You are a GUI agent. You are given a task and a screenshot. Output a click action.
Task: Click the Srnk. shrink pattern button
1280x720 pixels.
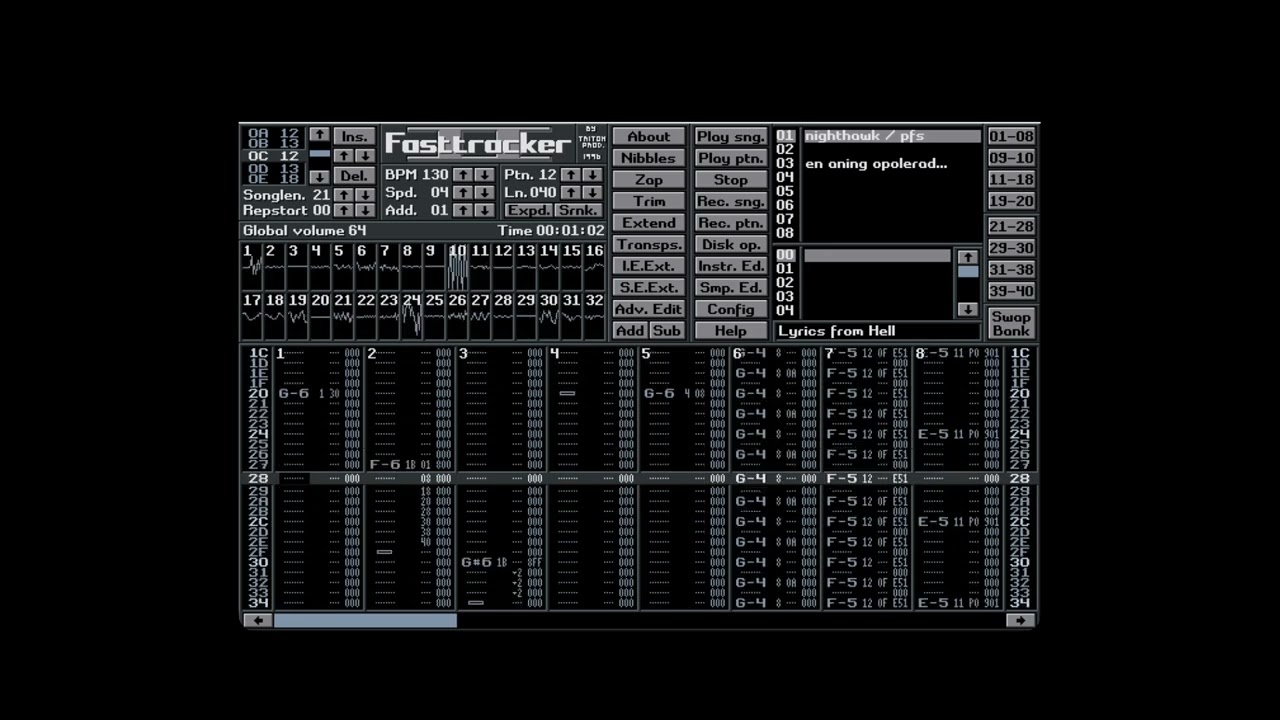[x=579, y=210]
